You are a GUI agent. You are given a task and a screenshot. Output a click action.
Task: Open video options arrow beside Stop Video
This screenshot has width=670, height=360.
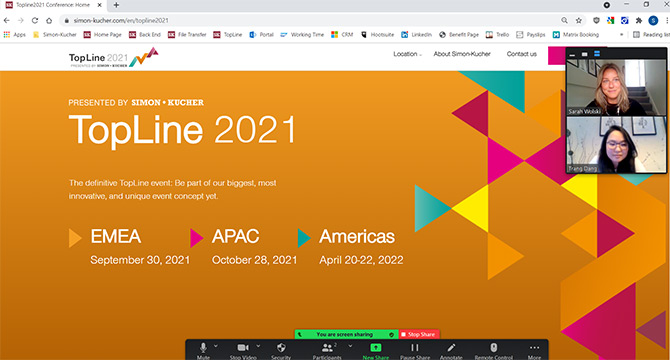(258, 346)
